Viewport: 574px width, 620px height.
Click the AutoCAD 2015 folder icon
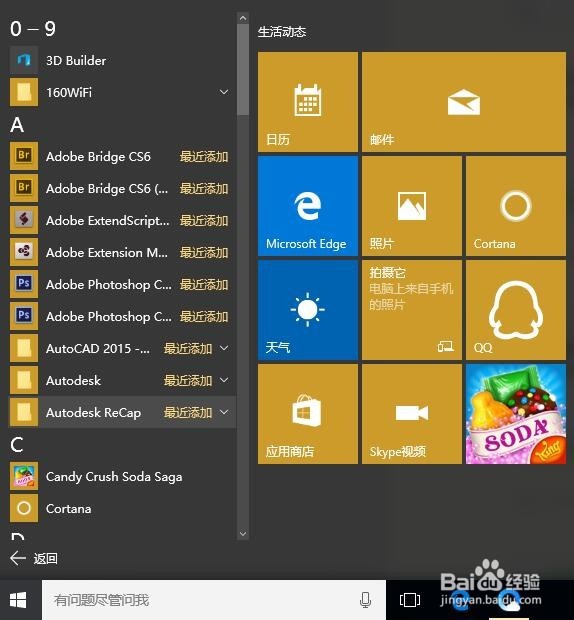point(24,348)
